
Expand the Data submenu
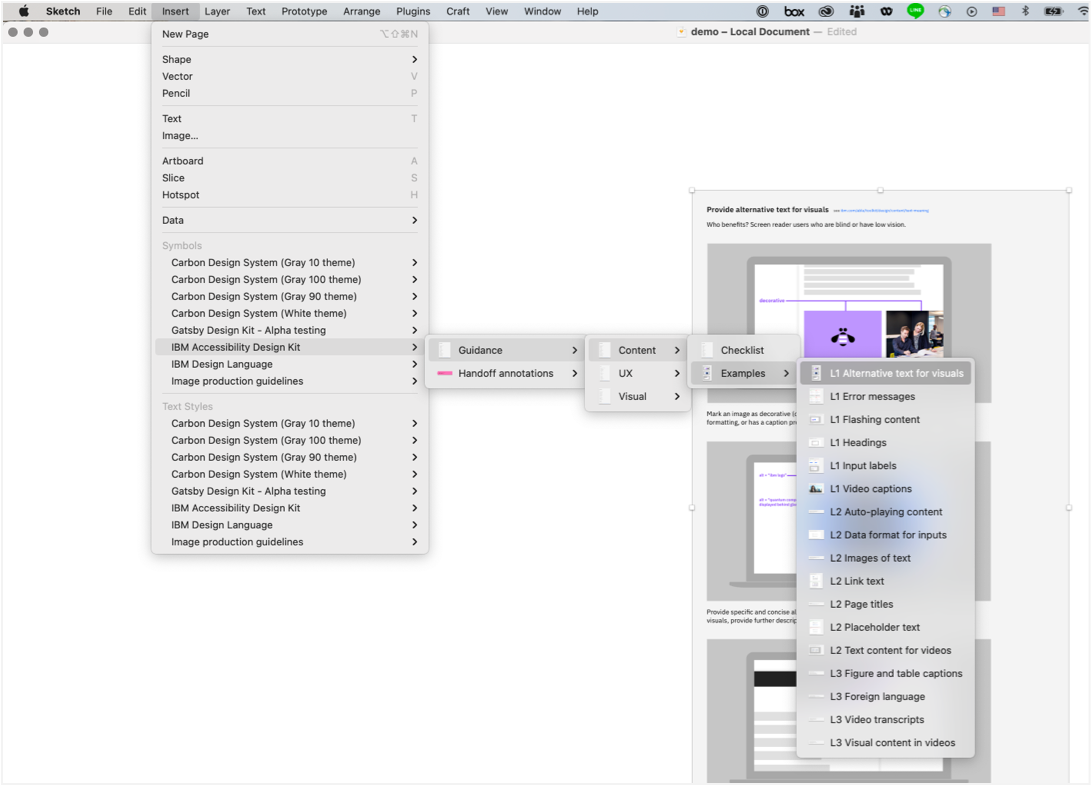pyautogui.click(x=290, y=220)
